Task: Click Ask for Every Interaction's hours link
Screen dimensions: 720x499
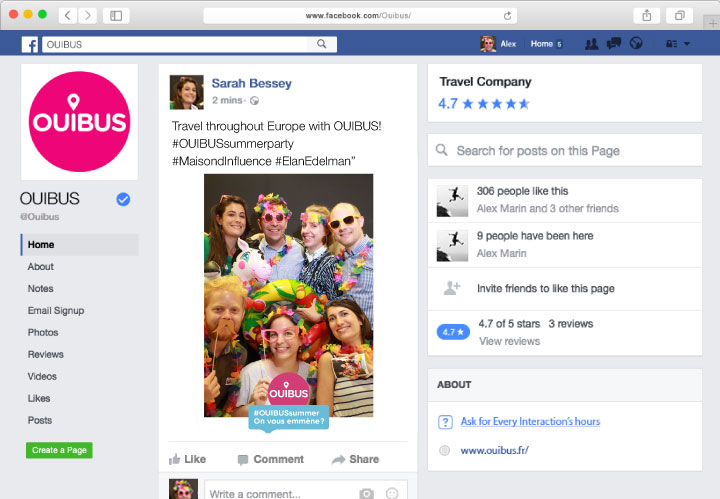Action: tap(530, 421)
